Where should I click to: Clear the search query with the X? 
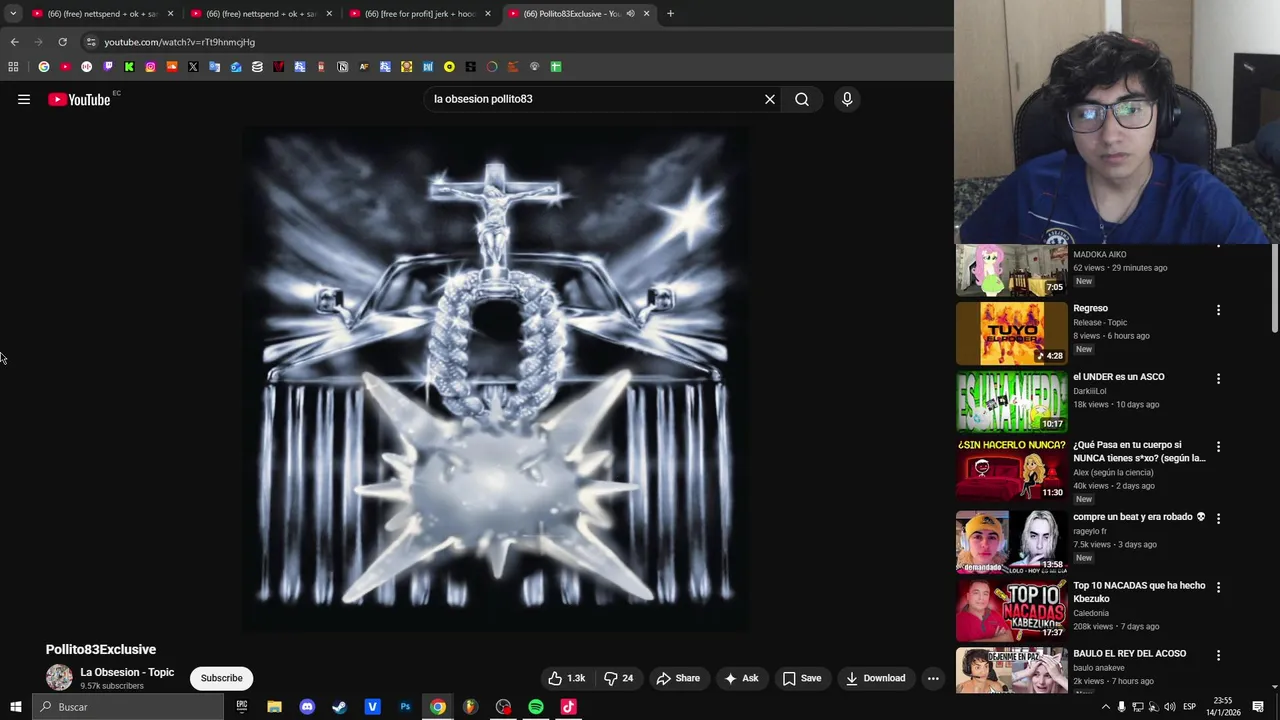point(770,99)
